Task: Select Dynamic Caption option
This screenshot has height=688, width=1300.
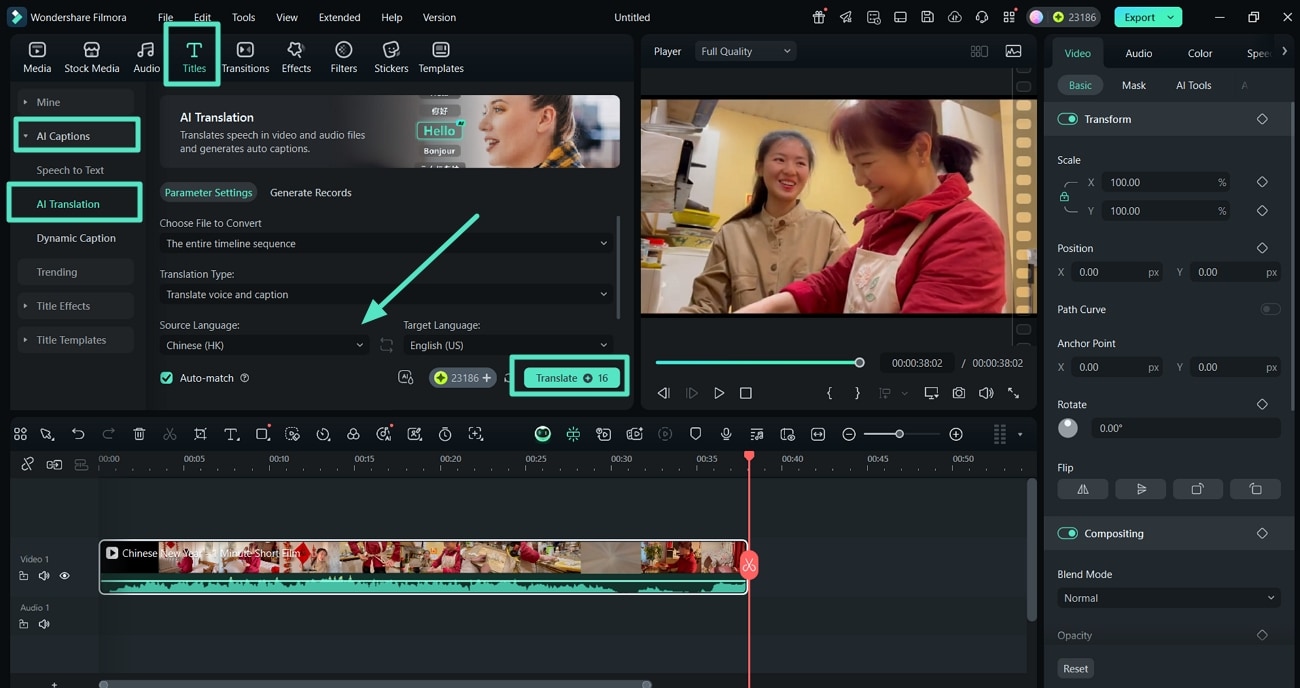Action: (x=76, y=238)
